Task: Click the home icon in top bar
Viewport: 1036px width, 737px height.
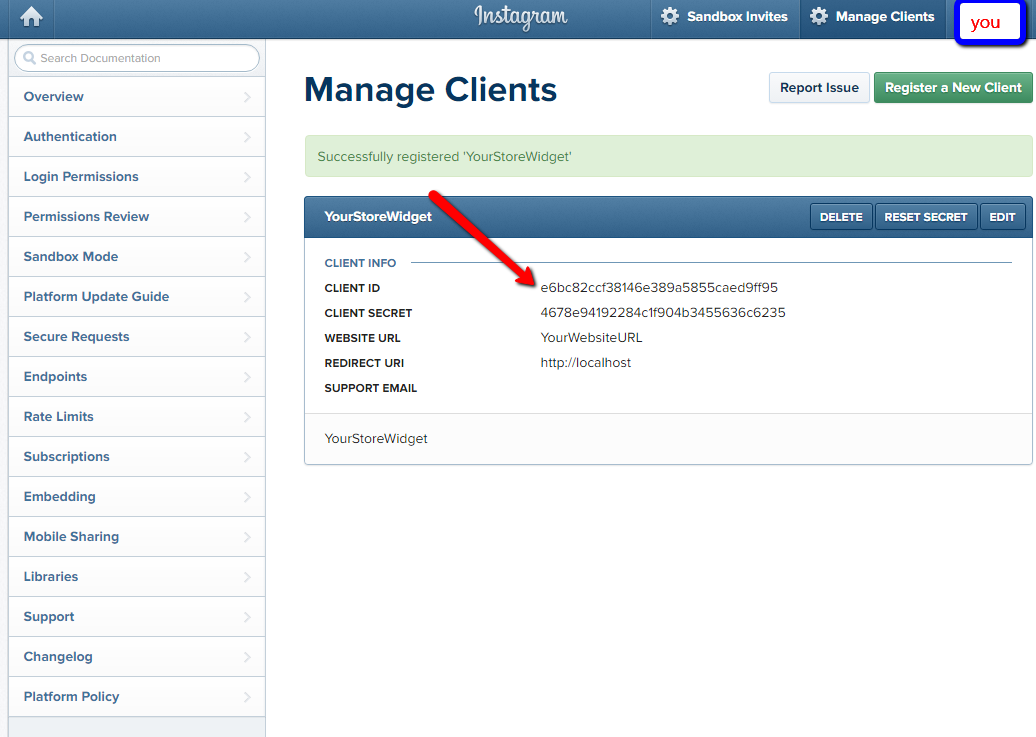Action: coord(31,17)
